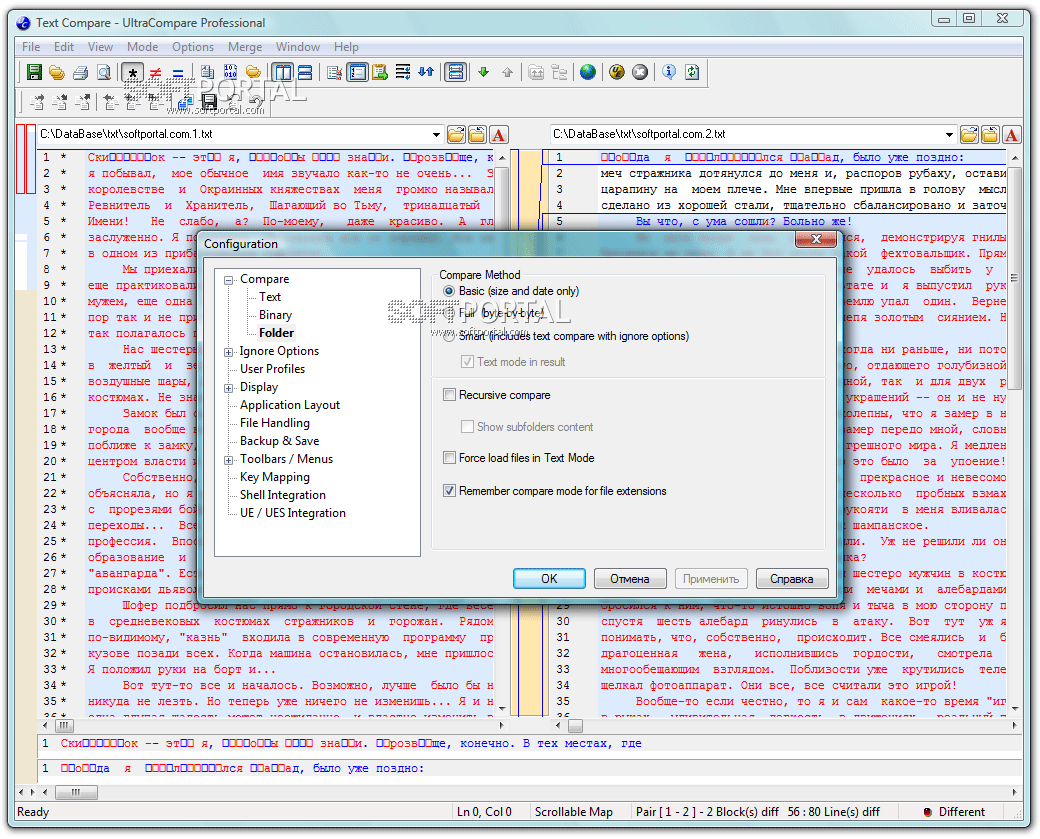Select User Profiles in configuration tree
Screen dimensions: 1040x839
click(272, 369)
